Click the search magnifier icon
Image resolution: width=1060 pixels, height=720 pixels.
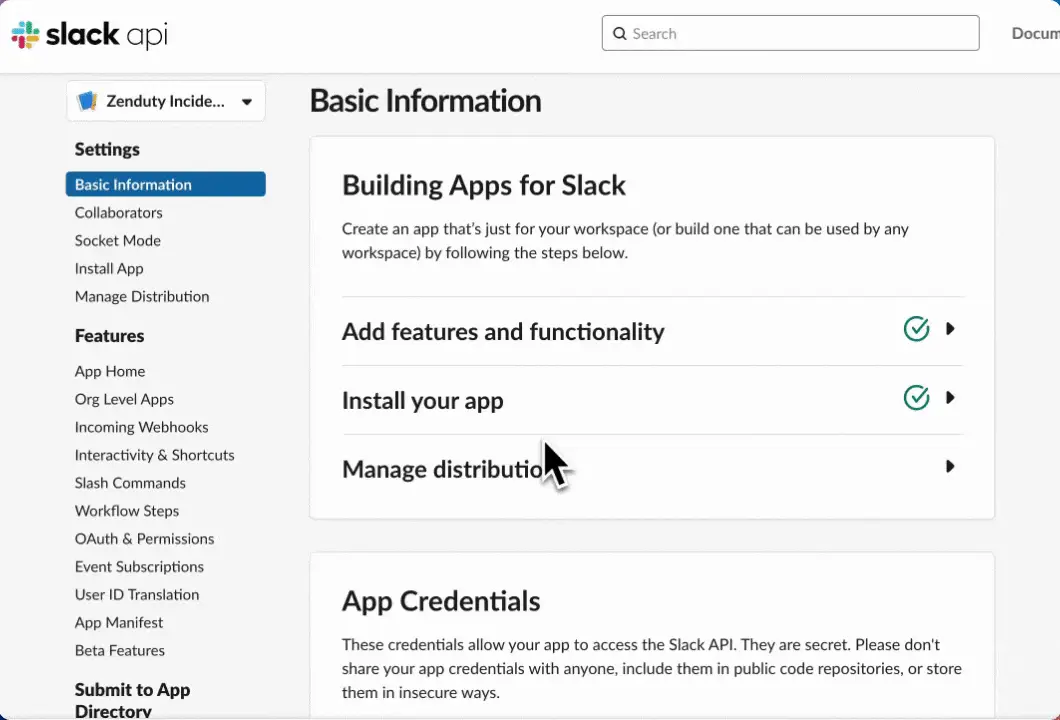pyautogui.click(x=619, y=34)
